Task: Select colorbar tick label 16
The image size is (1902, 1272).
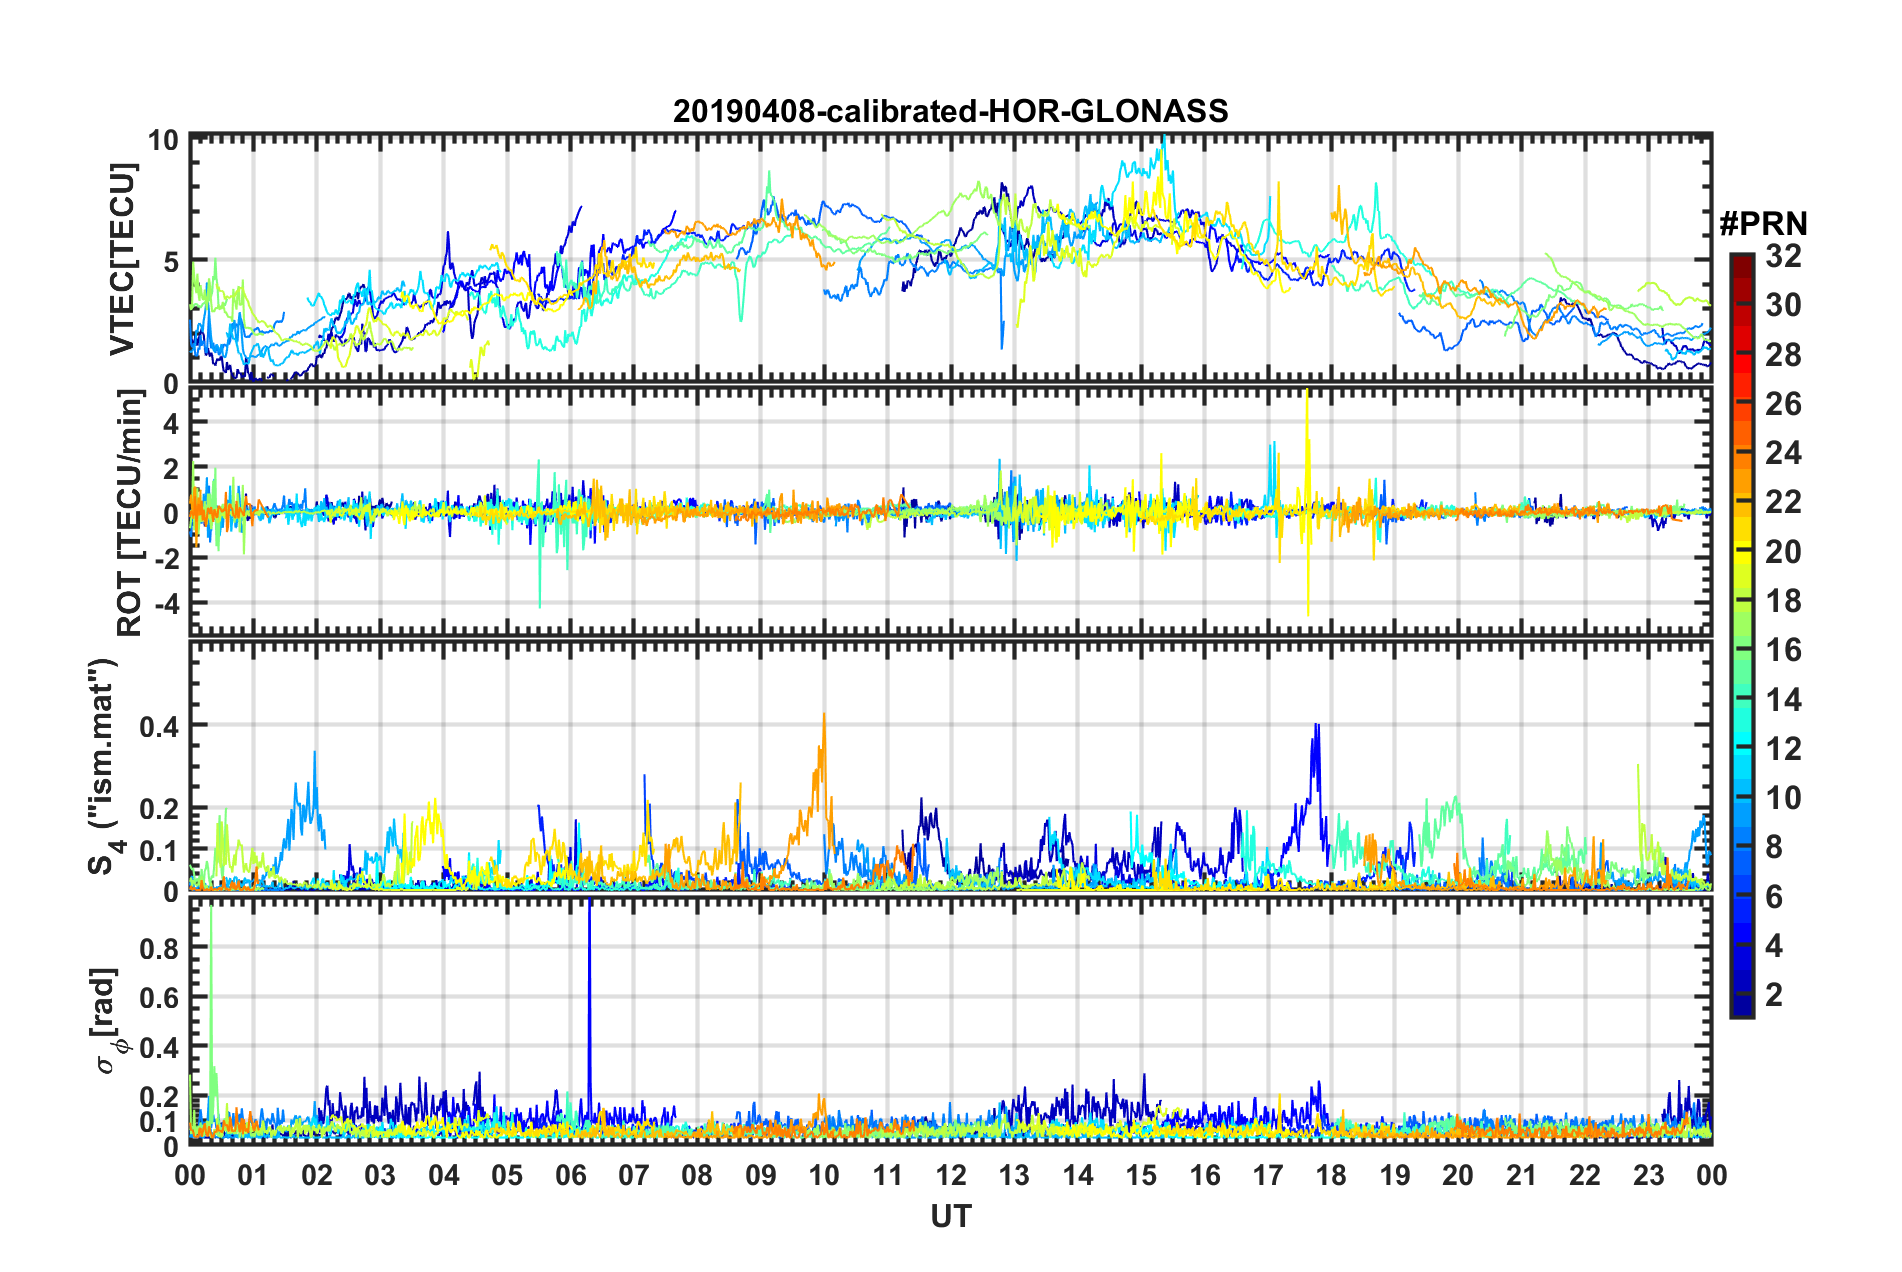Action: (x=1783, y=650)
